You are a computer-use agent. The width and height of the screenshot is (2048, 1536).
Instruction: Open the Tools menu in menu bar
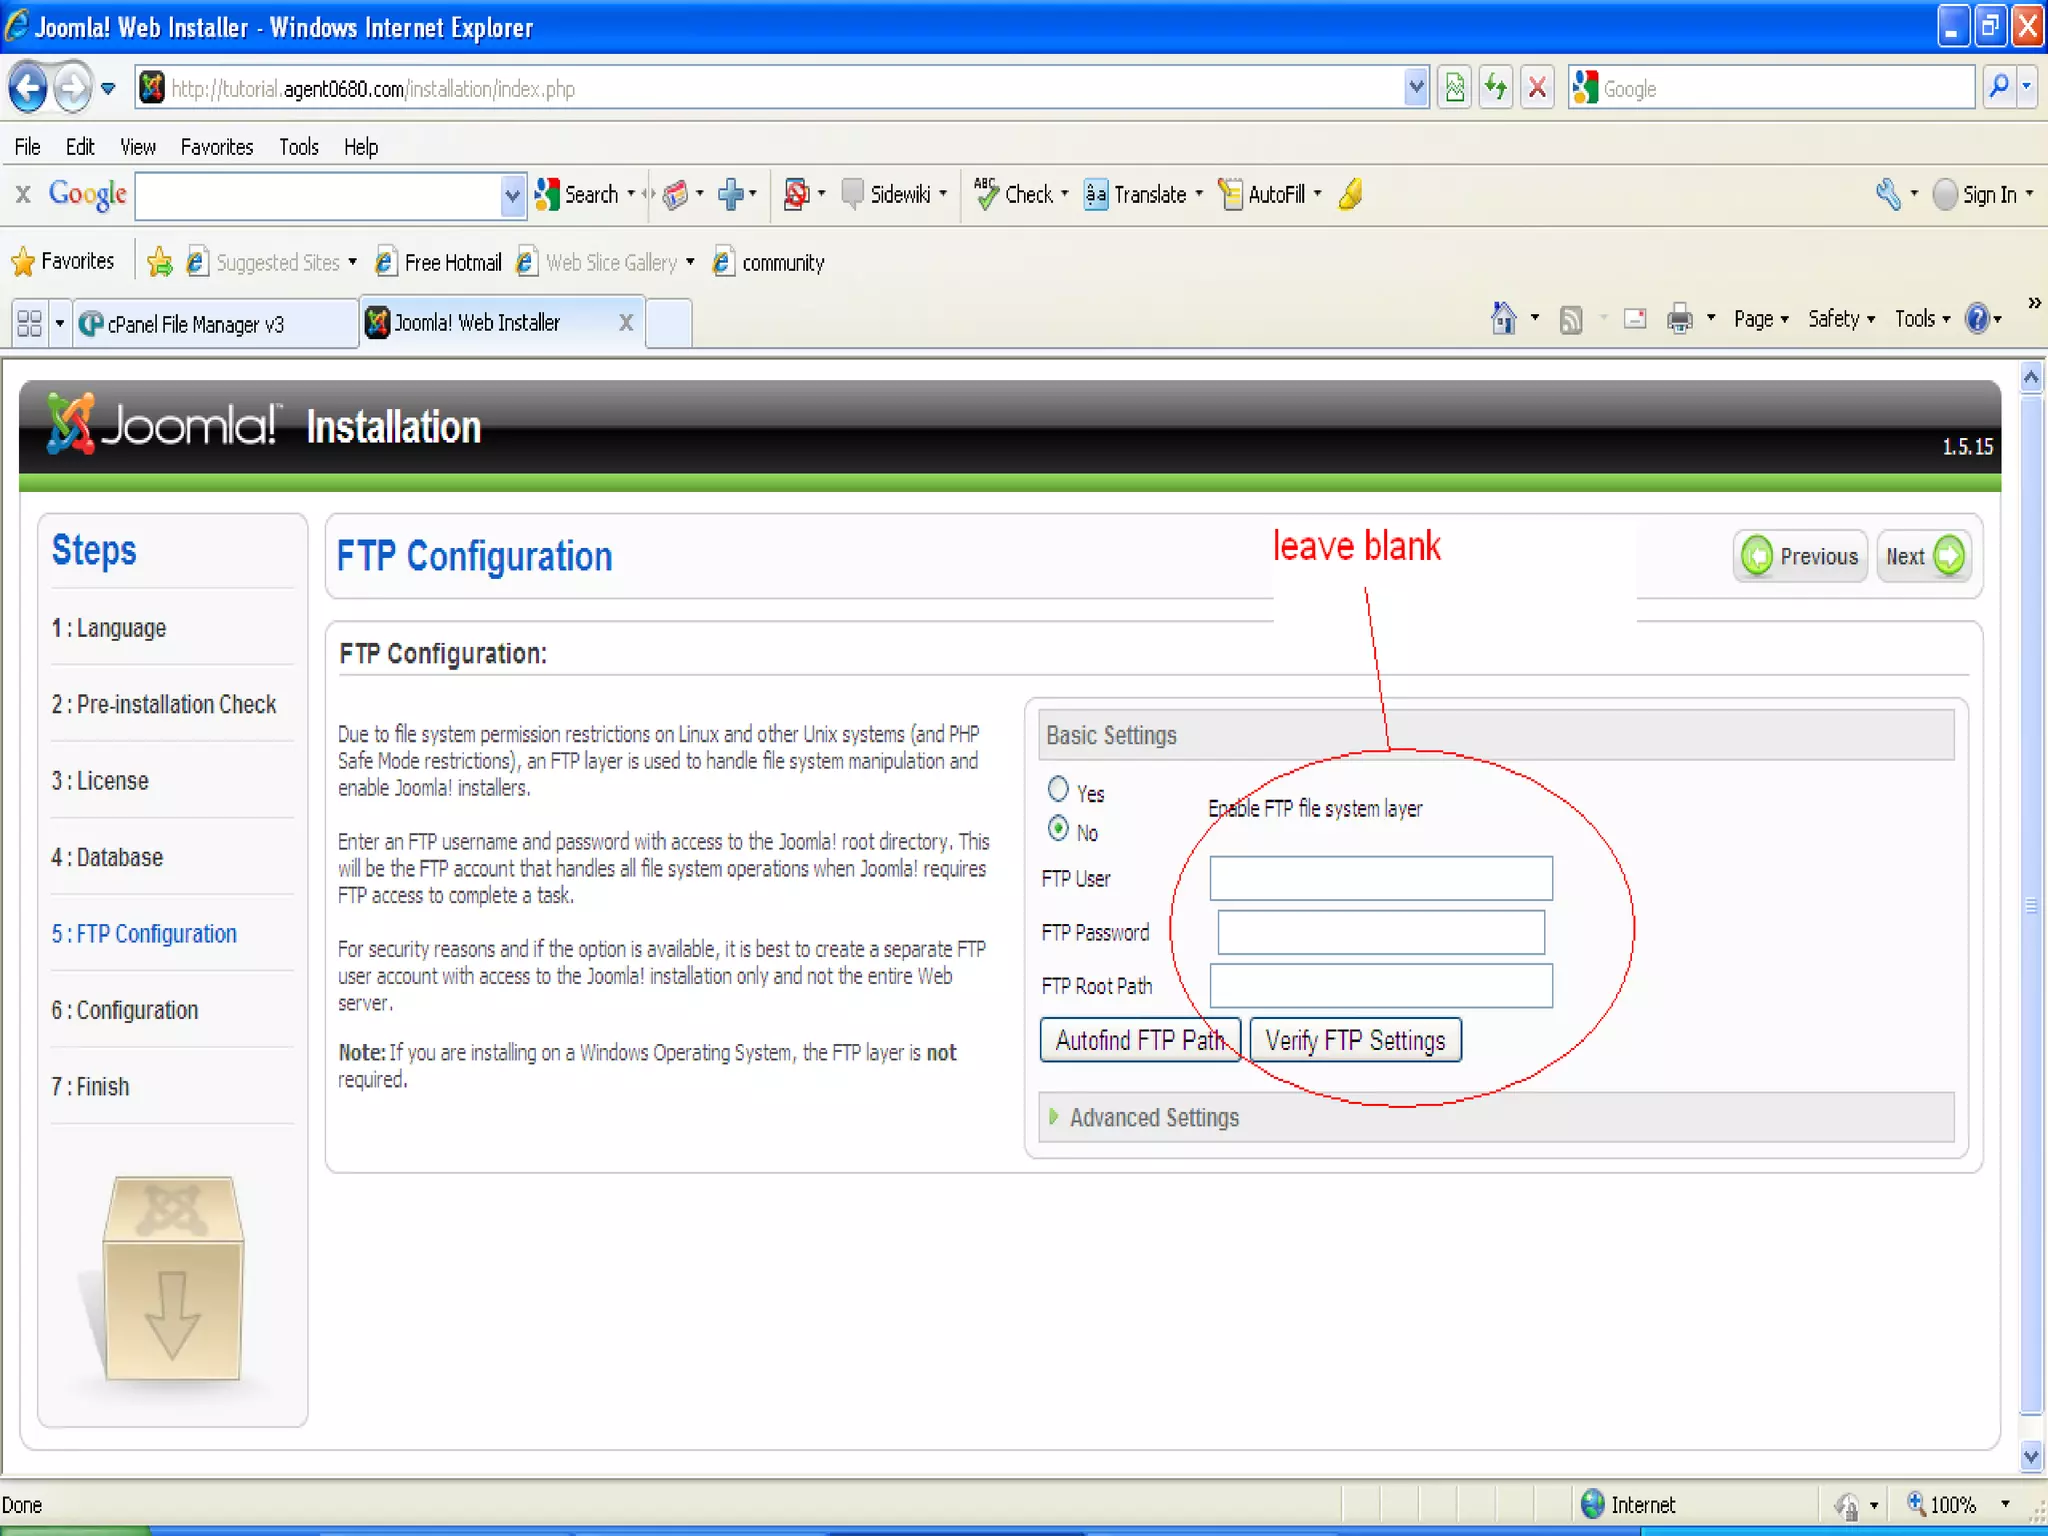point(298,147)
